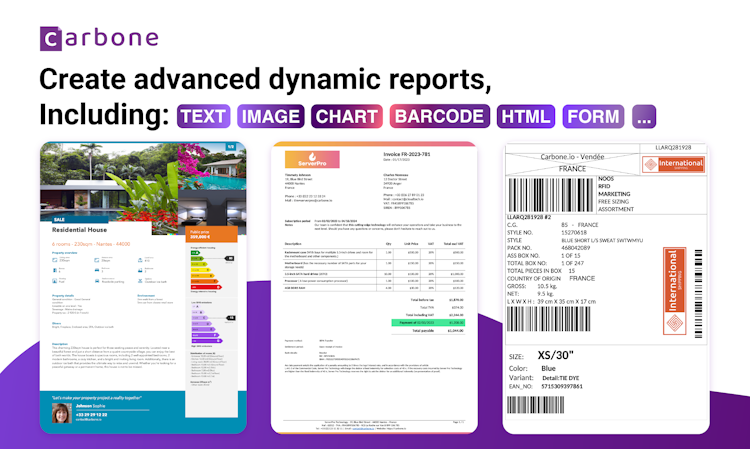Click "BLUE SHORT L/S SWEAT SWTWMYU"

(x=602, y=240)
